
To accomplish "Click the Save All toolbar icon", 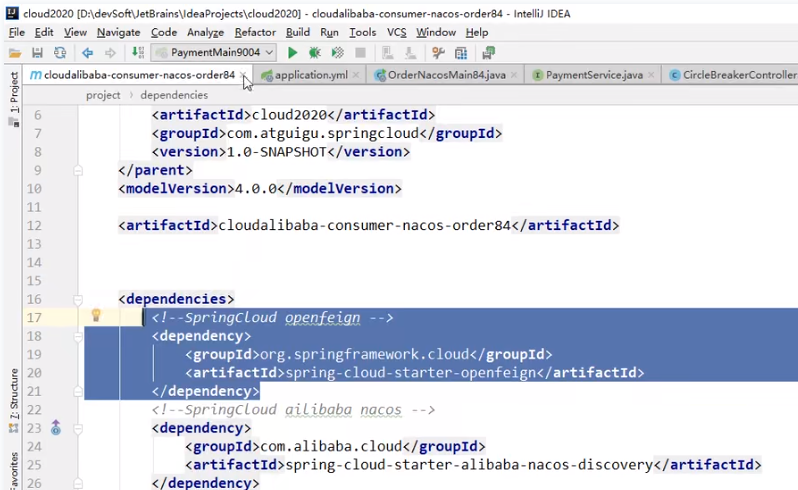I will click(x=37, y=53).
